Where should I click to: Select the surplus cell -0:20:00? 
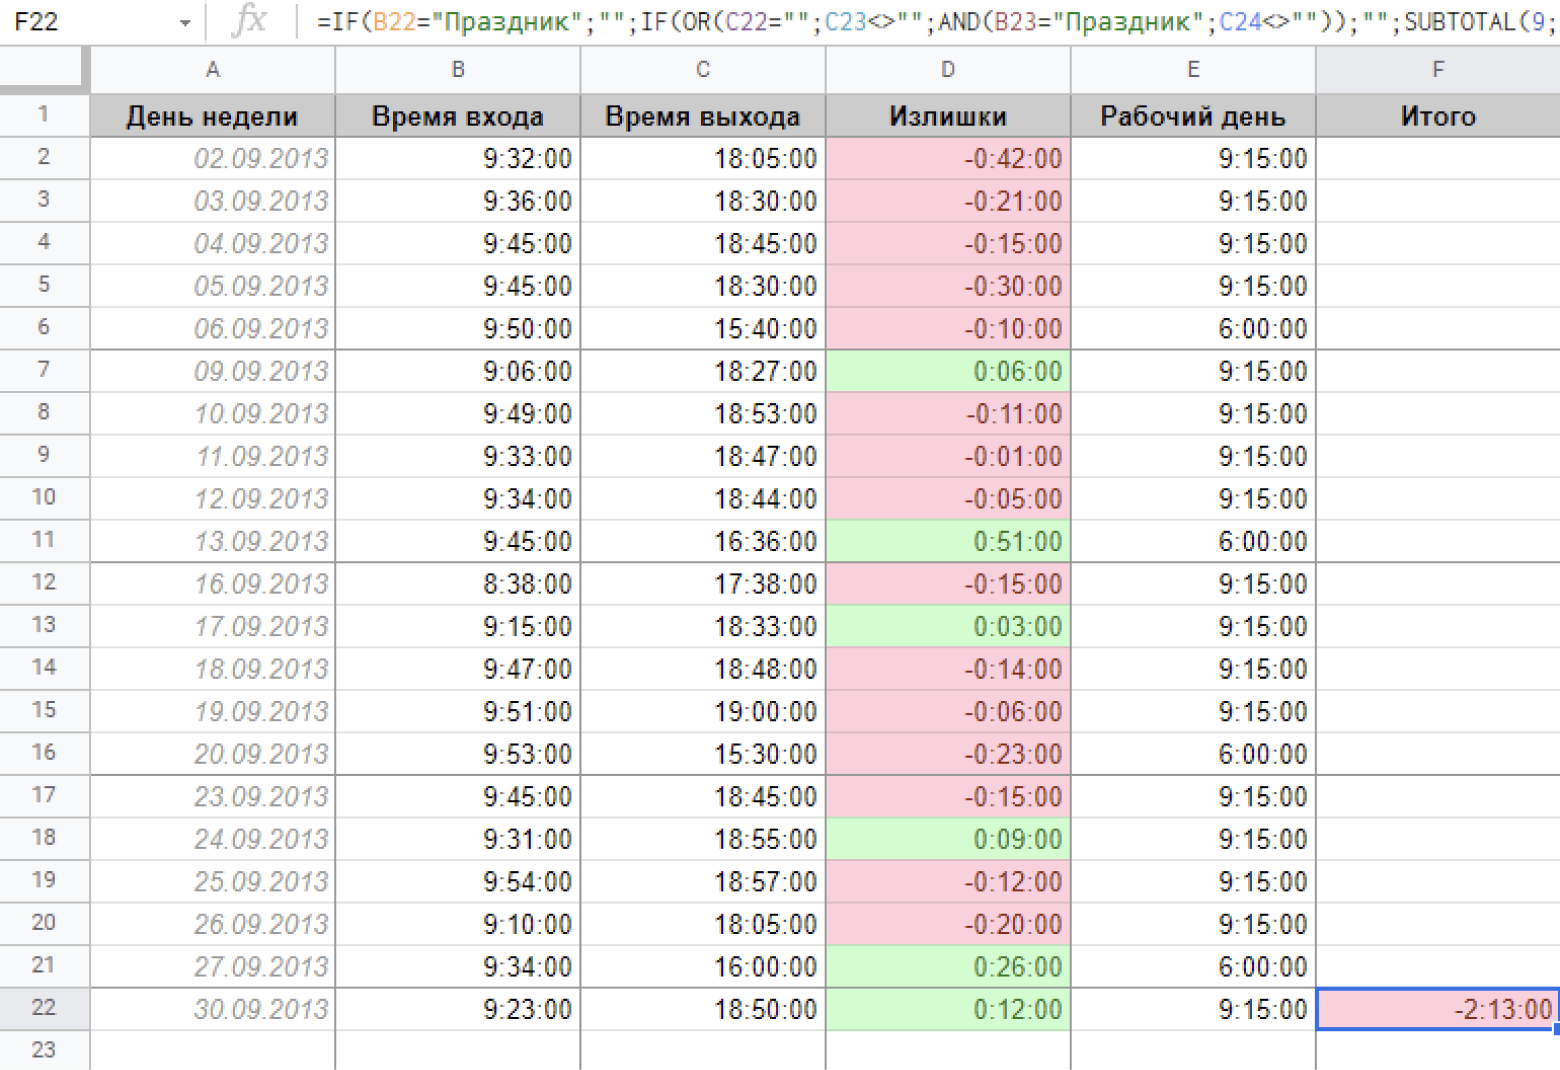click(948, 924)
